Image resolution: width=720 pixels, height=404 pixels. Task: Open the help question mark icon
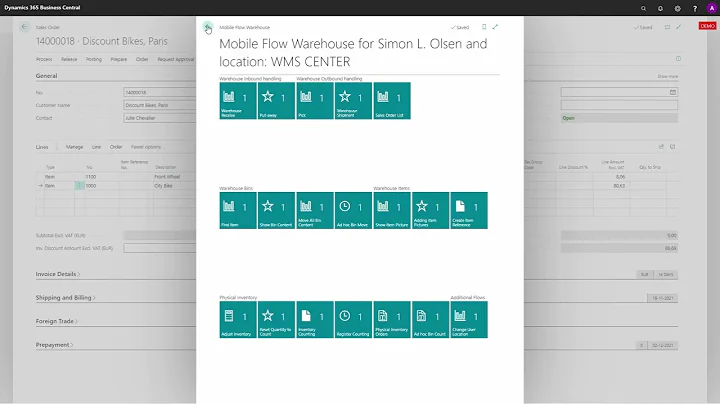point(695,8)
